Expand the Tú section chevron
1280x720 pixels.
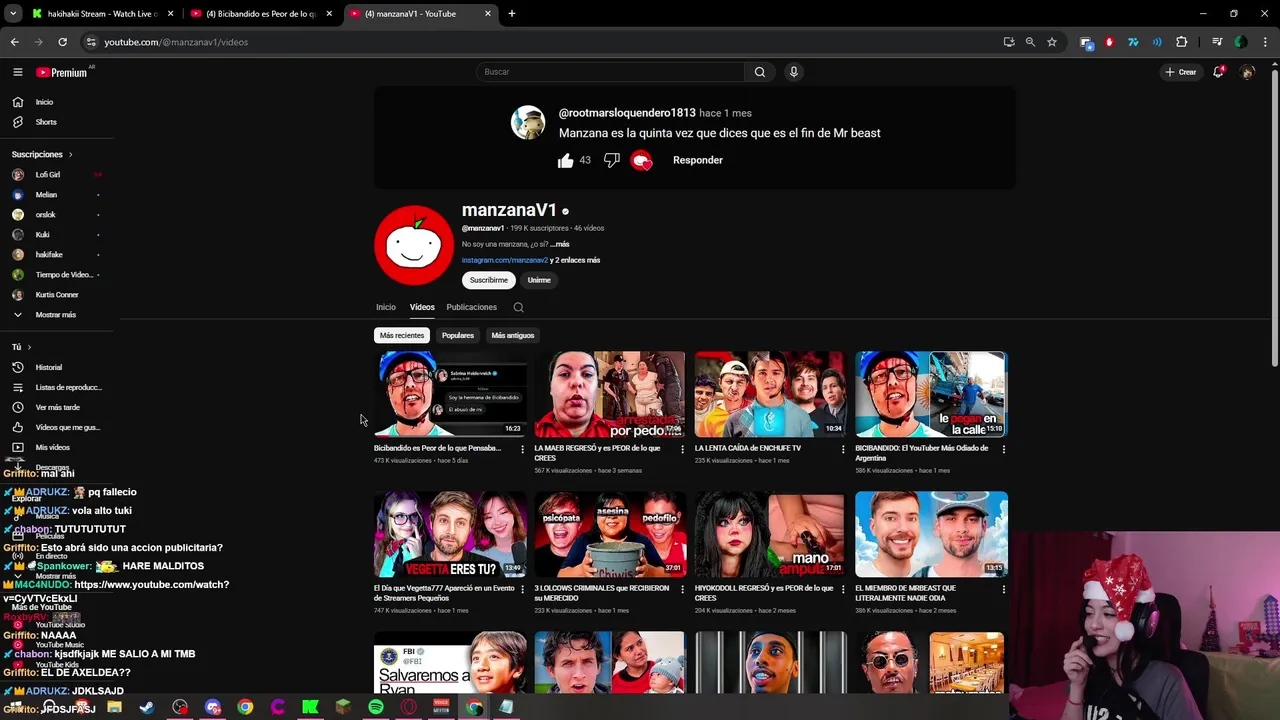click(x=29, y=347)
